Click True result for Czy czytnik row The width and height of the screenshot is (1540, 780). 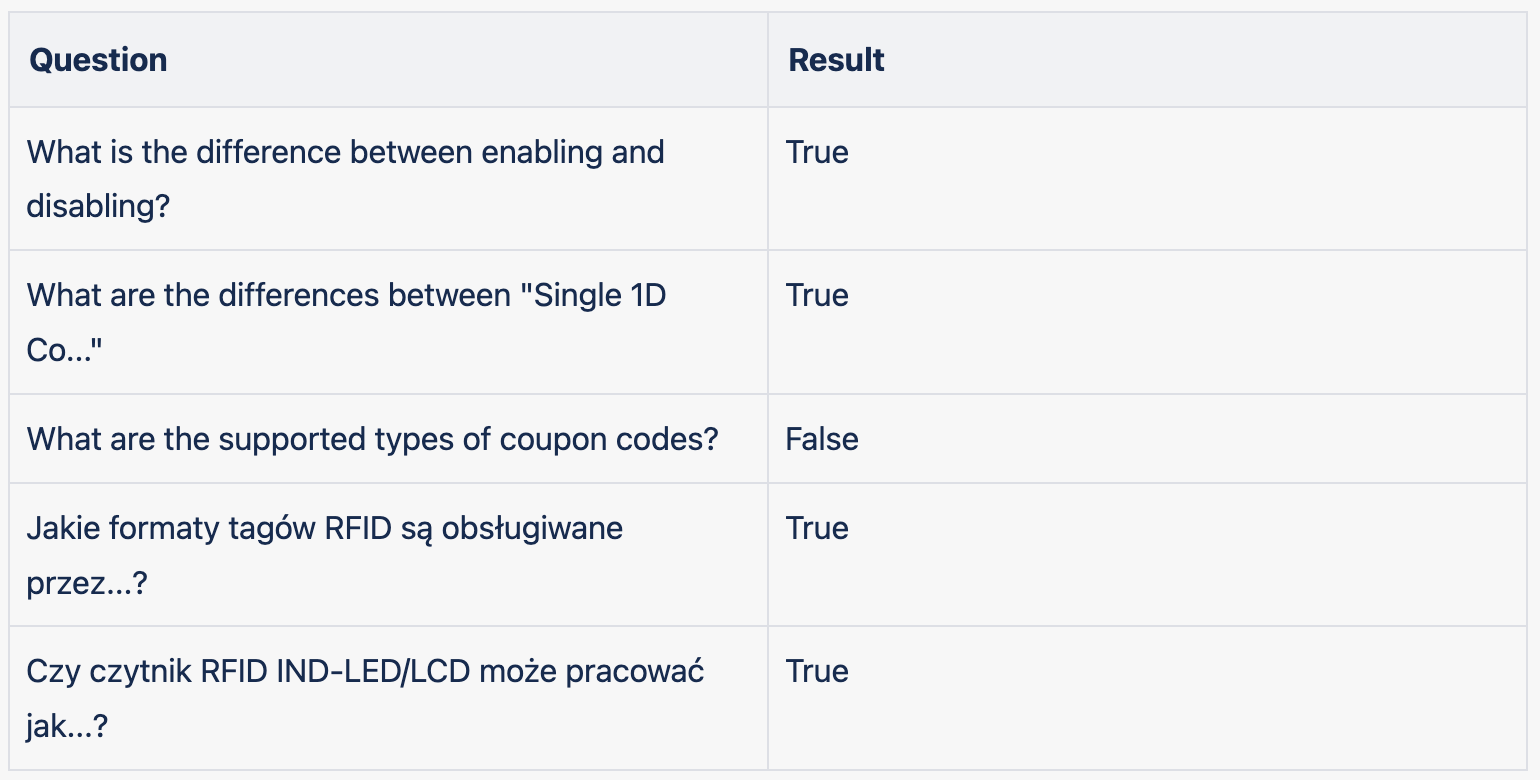[817, 671]
